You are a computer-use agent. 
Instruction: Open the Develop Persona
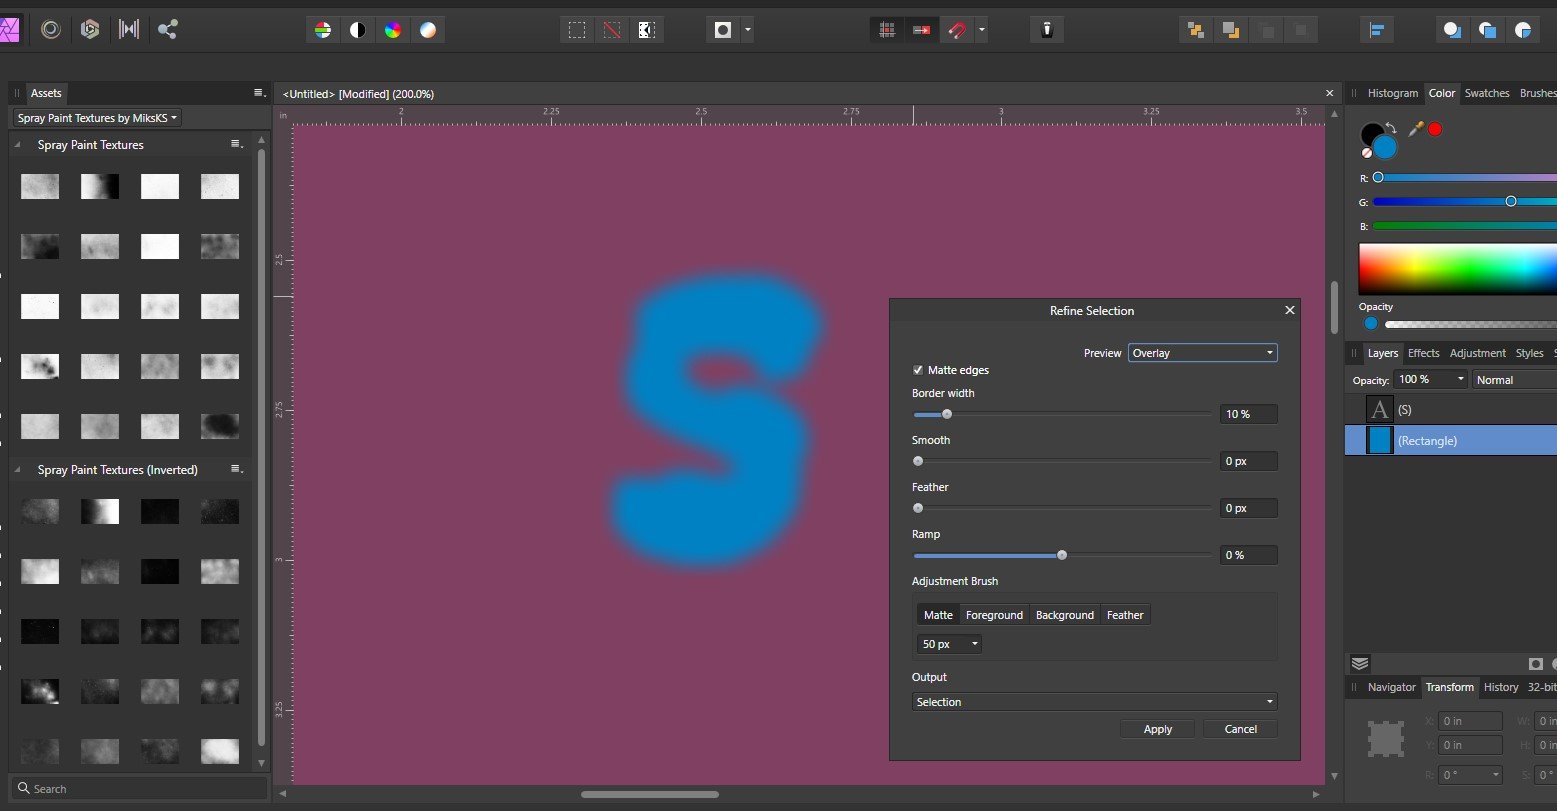[x=89, y=30]
